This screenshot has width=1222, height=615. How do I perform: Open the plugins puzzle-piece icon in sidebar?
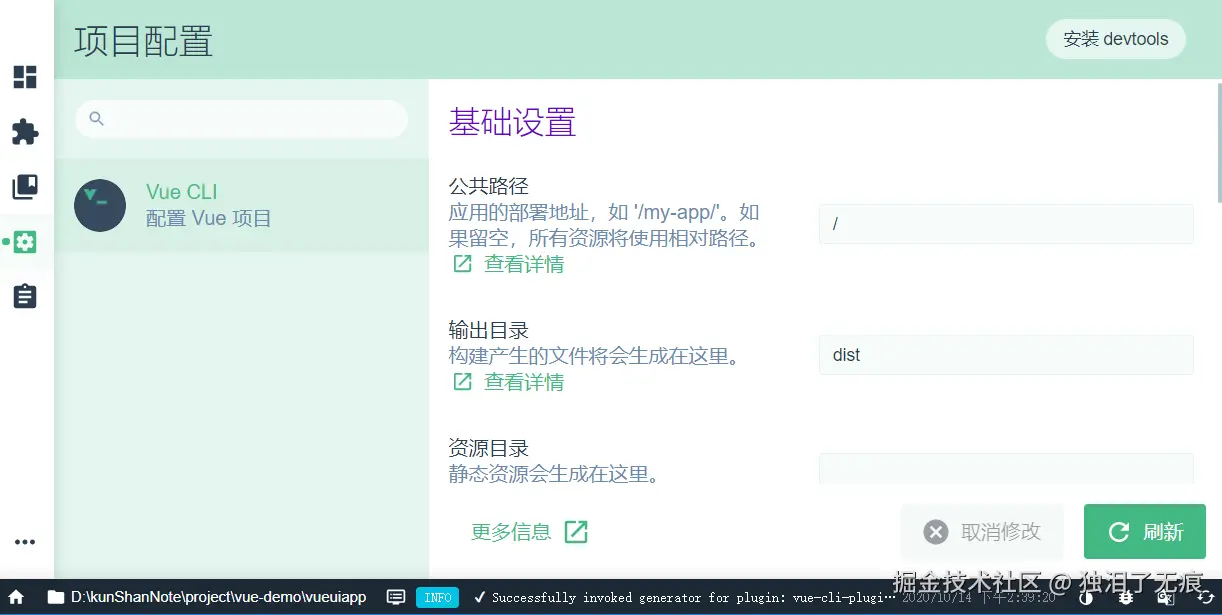click(x=25, y=132)
